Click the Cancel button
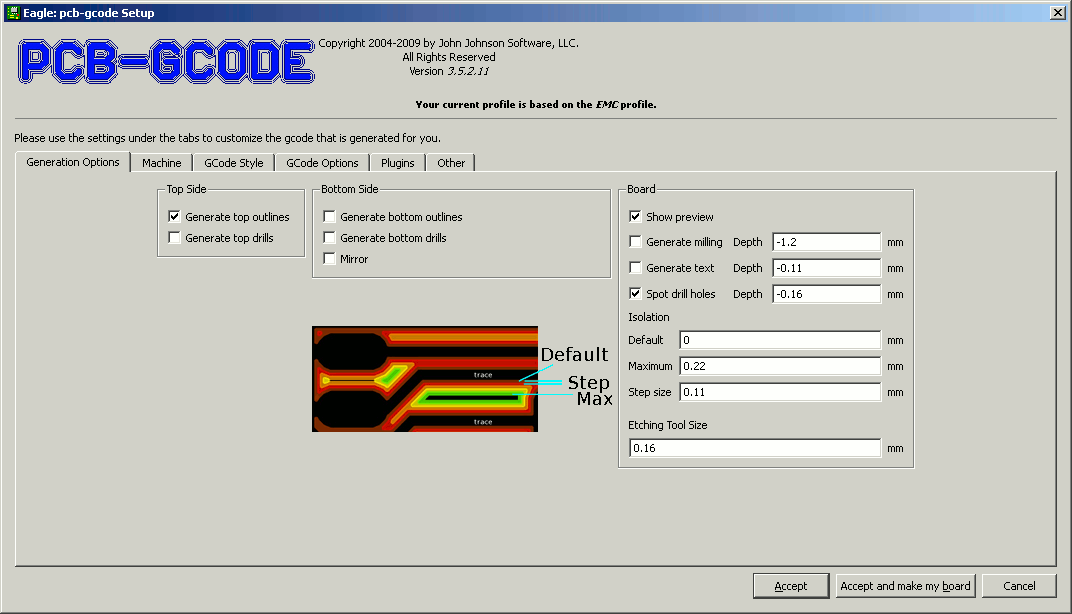 tap(1019, 586)
